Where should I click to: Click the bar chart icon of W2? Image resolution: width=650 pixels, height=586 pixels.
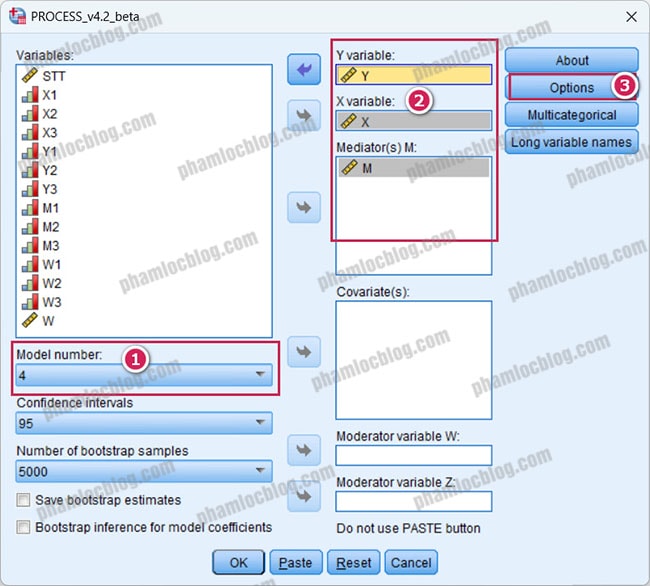(x=30, y=283)
